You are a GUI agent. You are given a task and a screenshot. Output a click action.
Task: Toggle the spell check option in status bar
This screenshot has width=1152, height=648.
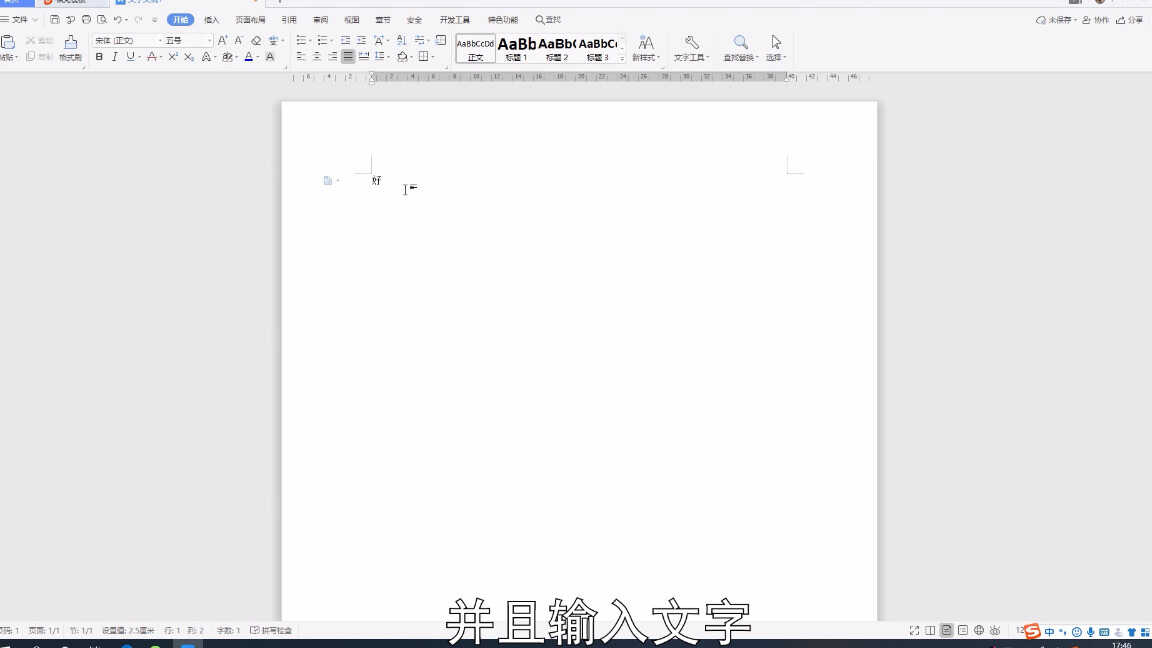tap(271, 630)
